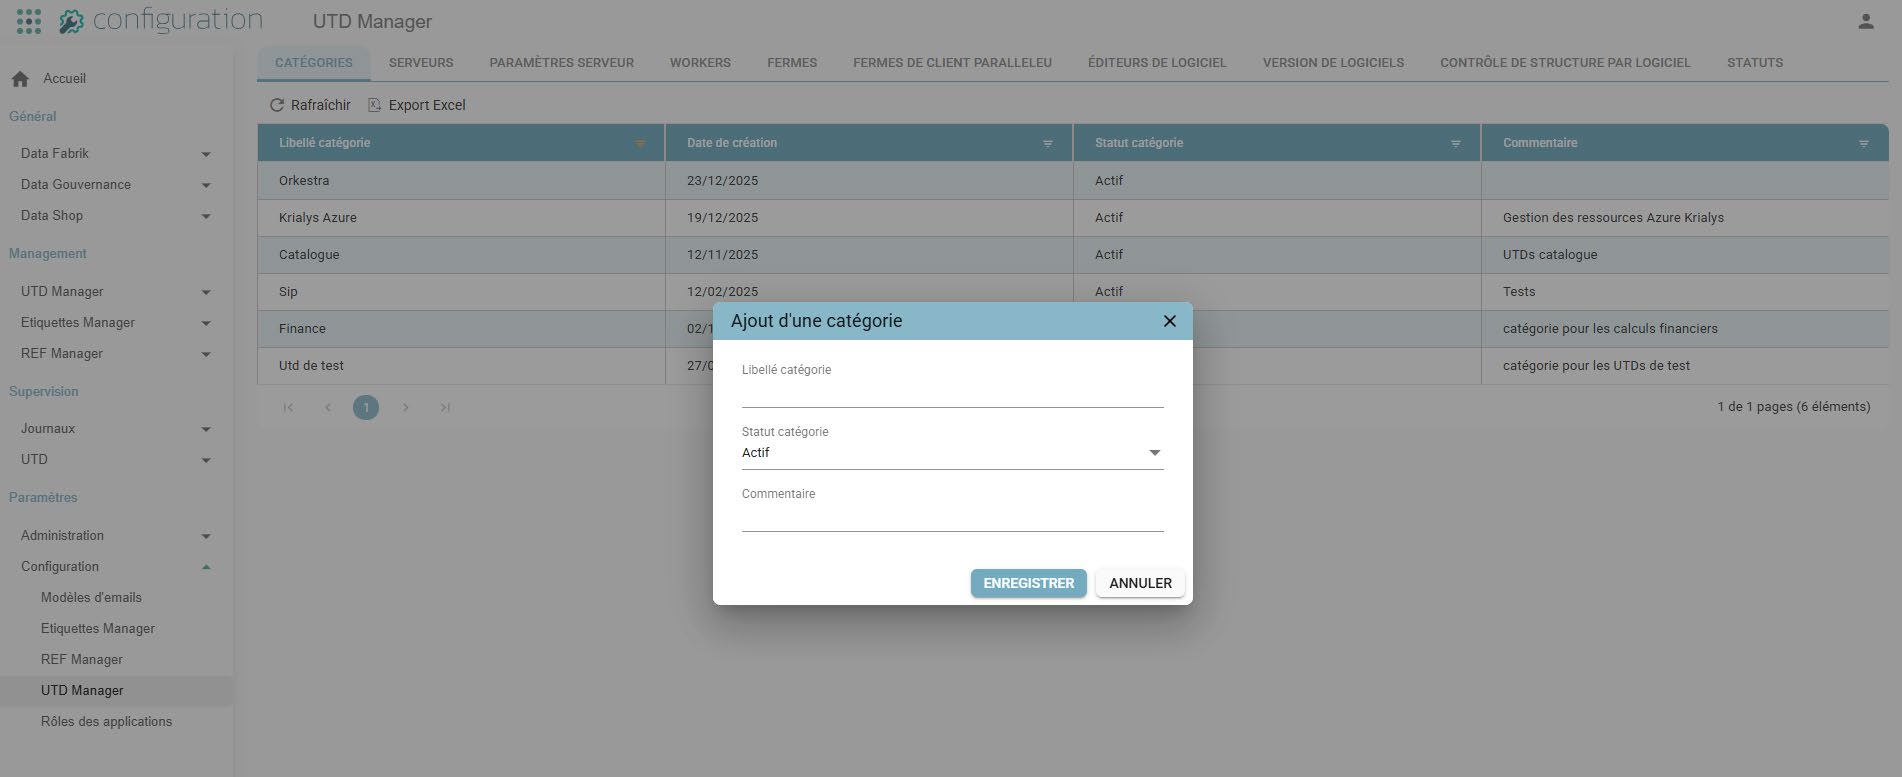This screenshot has height=777, width=1902.
Task: Click the configuration wrench logo icon
Action: (71, 21)
